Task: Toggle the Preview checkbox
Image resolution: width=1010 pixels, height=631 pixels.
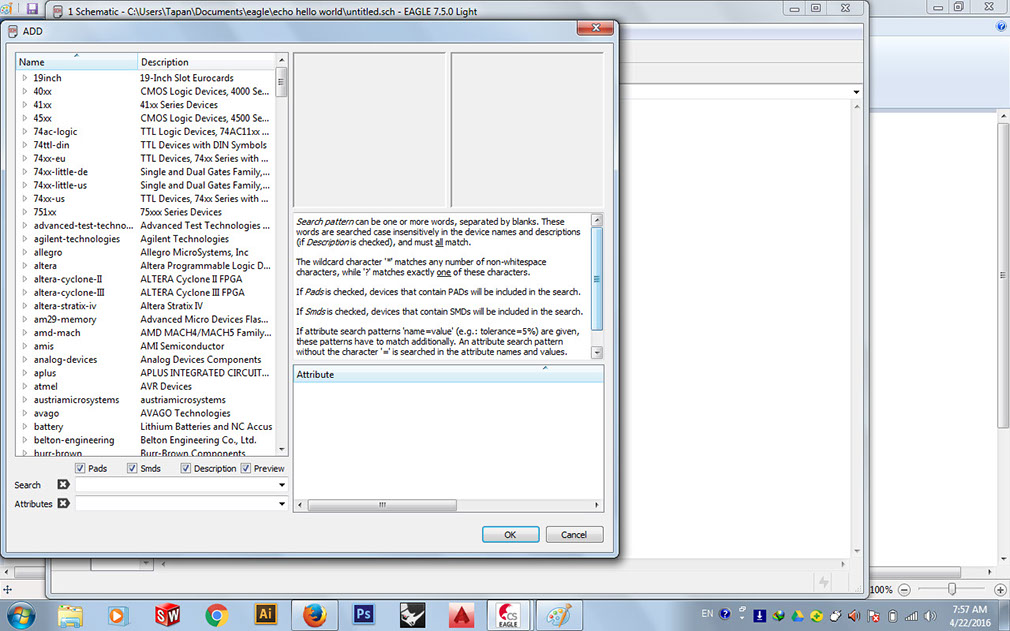Action: pyautogui.click(x=245, y=468)
